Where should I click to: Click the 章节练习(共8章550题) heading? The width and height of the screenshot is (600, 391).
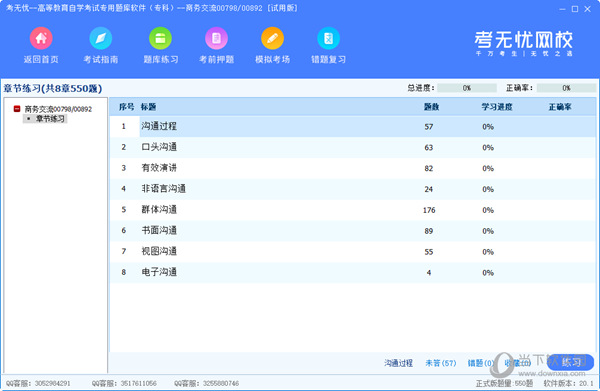[x=53, y=89]
